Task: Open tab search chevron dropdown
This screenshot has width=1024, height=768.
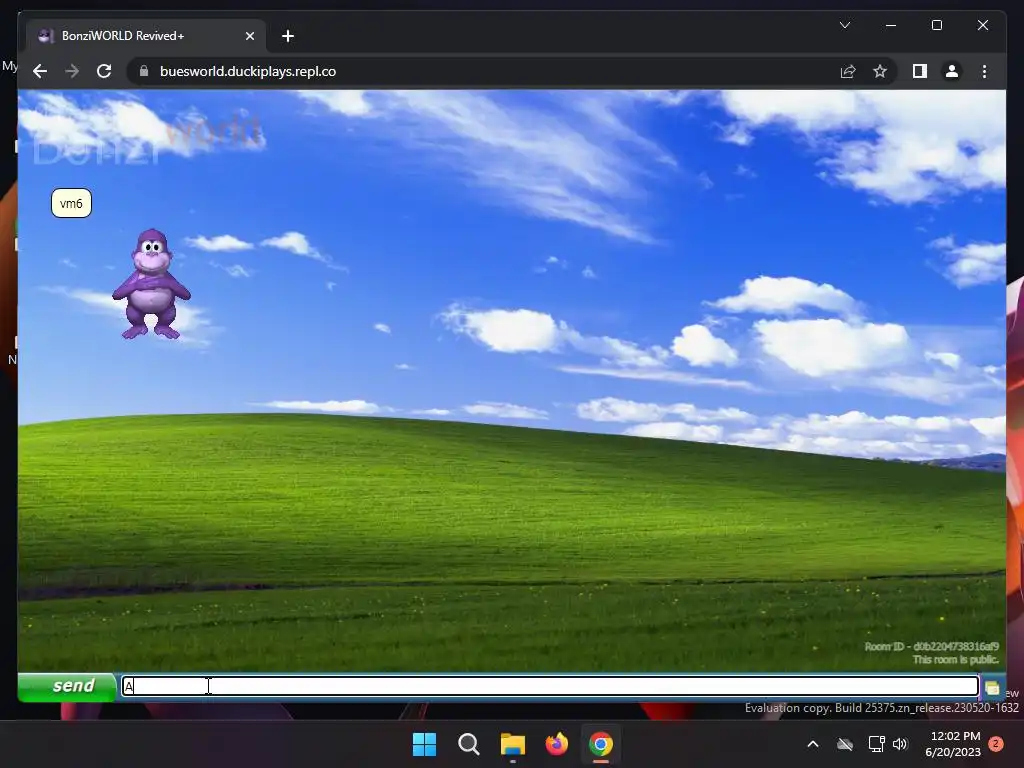Action: pyautogui.click(x=844, y=25)
